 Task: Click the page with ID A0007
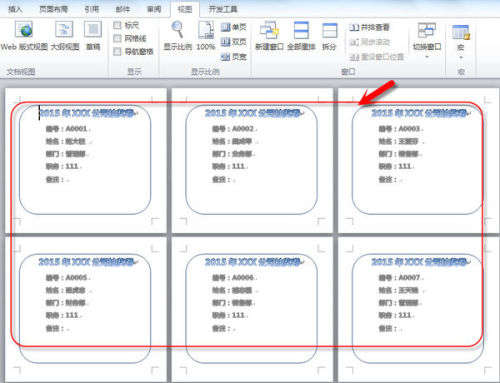pyautogui.click(x=419, y=309)
